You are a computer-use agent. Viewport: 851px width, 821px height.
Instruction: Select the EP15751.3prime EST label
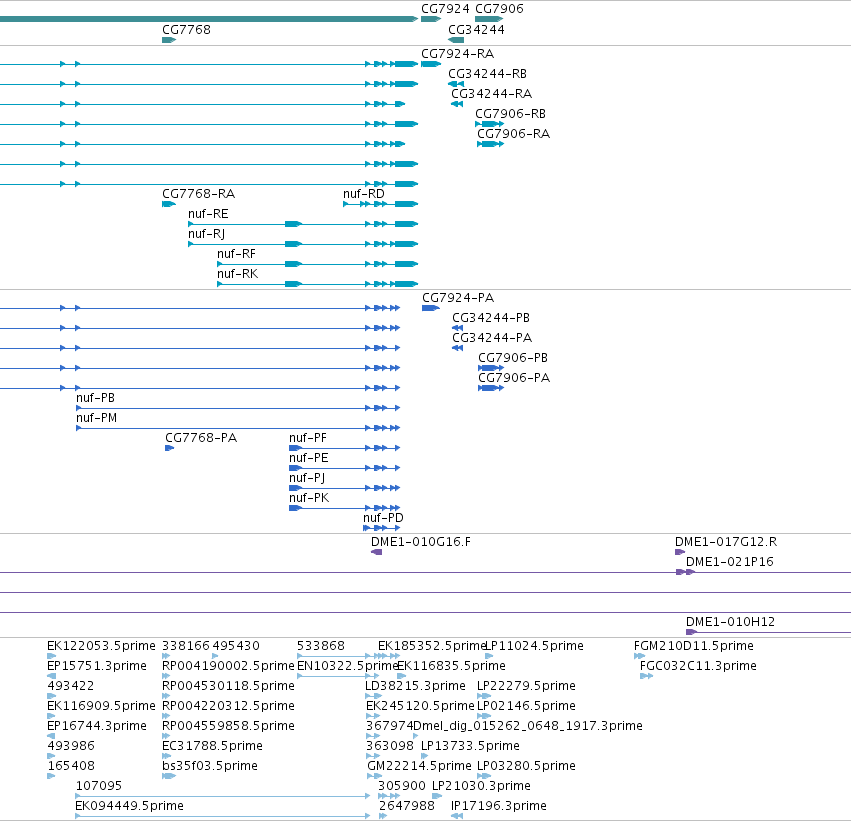[x=97, y=666]
